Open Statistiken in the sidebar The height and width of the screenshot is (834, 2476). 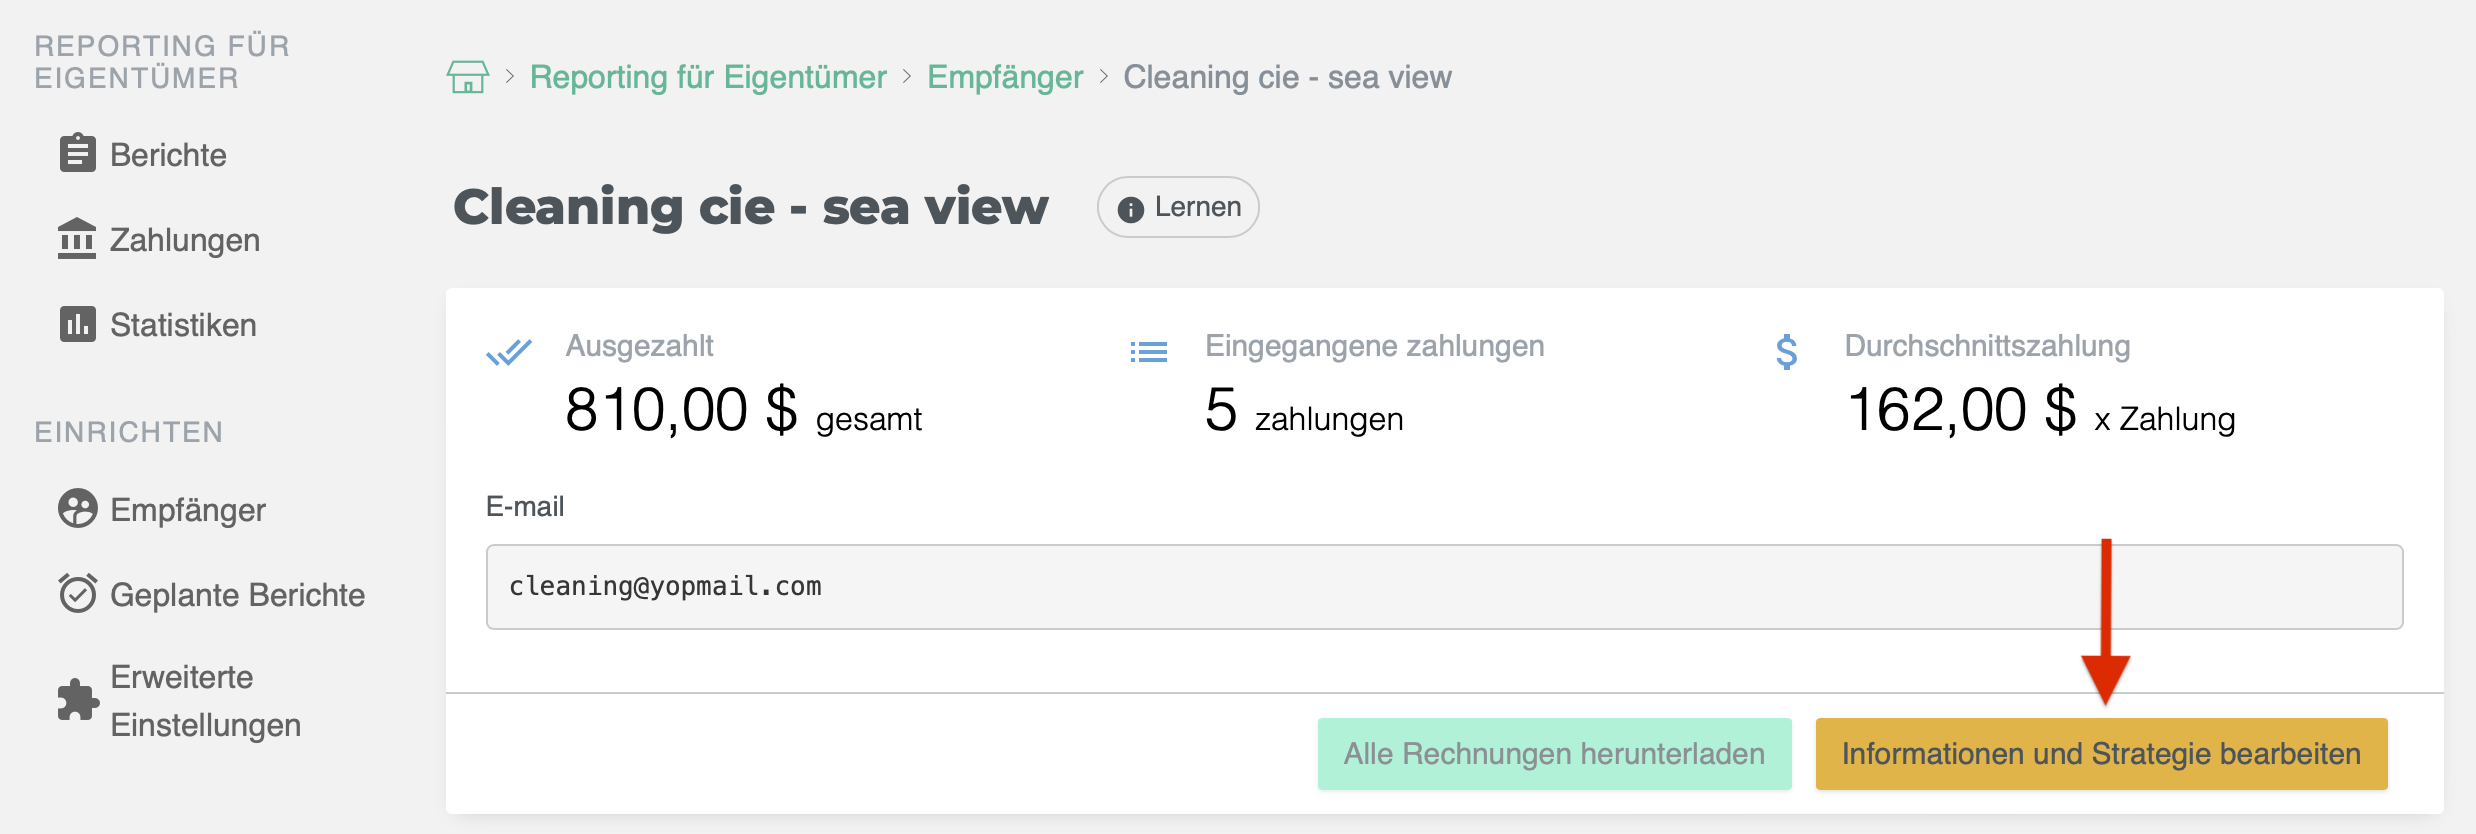tap(183, 325)
